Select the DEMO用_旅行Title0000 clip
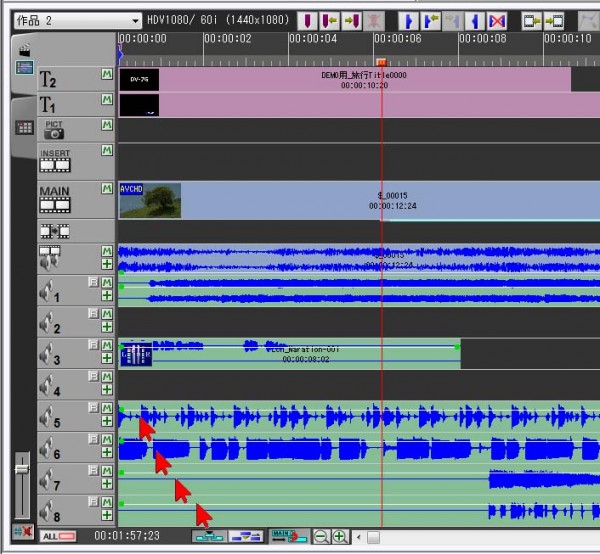This screenshot has width=600, height=554. coord(345,80)
